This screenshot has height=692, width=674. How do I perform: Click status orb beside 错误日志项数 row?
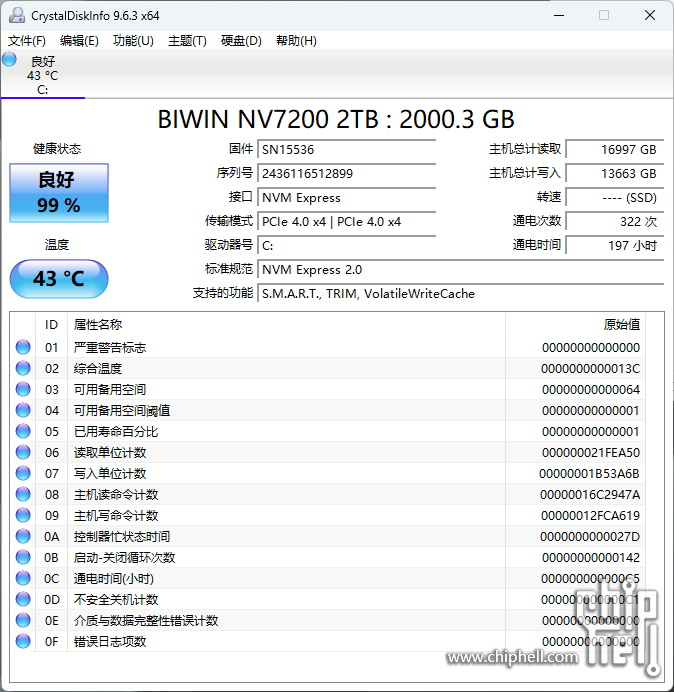23,641
